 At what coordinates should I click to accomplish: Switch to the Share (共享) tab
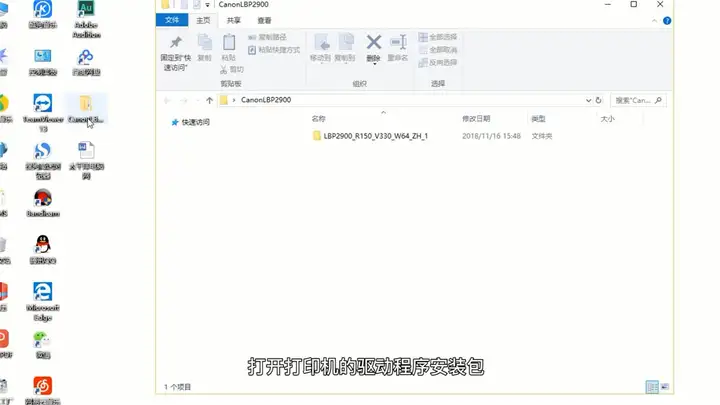tap(234, 20)
